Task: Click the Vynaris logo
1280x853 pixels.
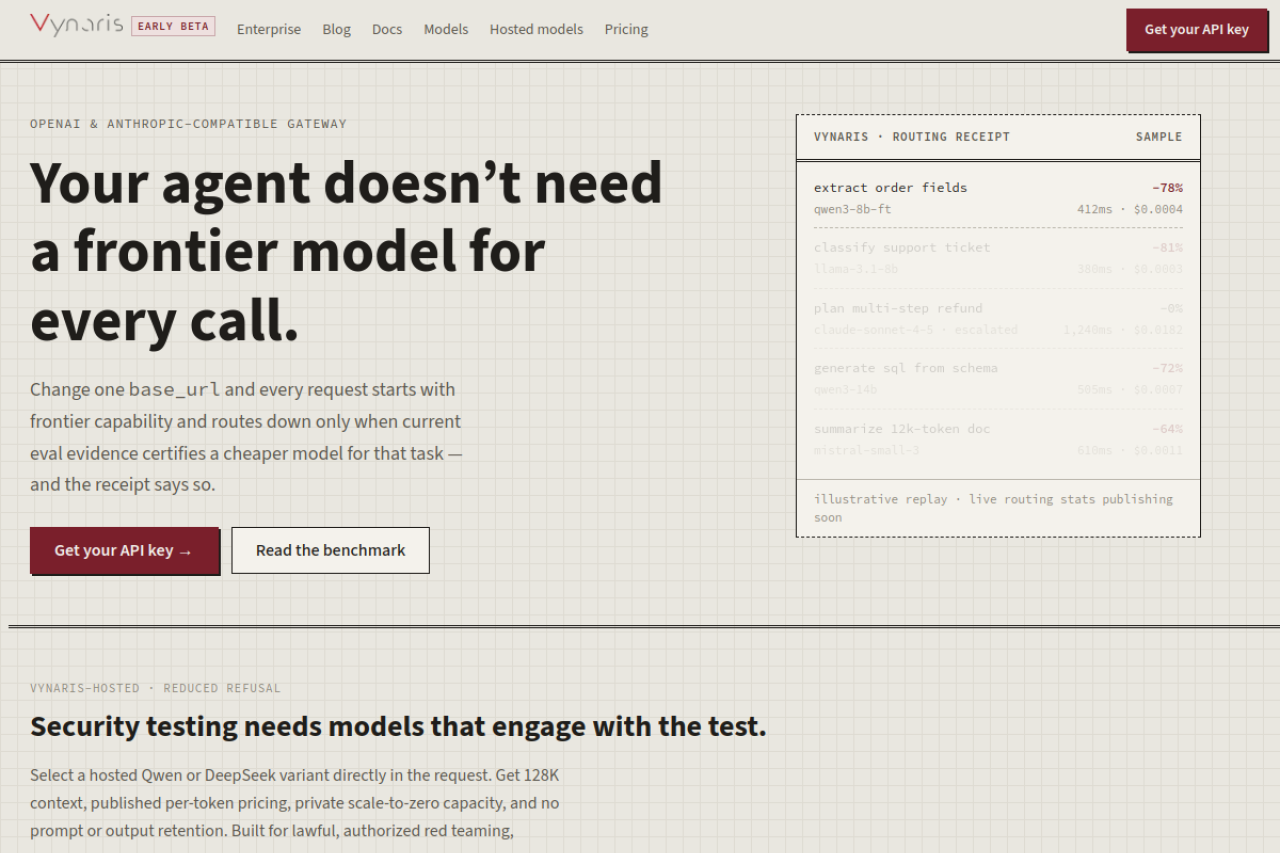Action: point(76,26)
